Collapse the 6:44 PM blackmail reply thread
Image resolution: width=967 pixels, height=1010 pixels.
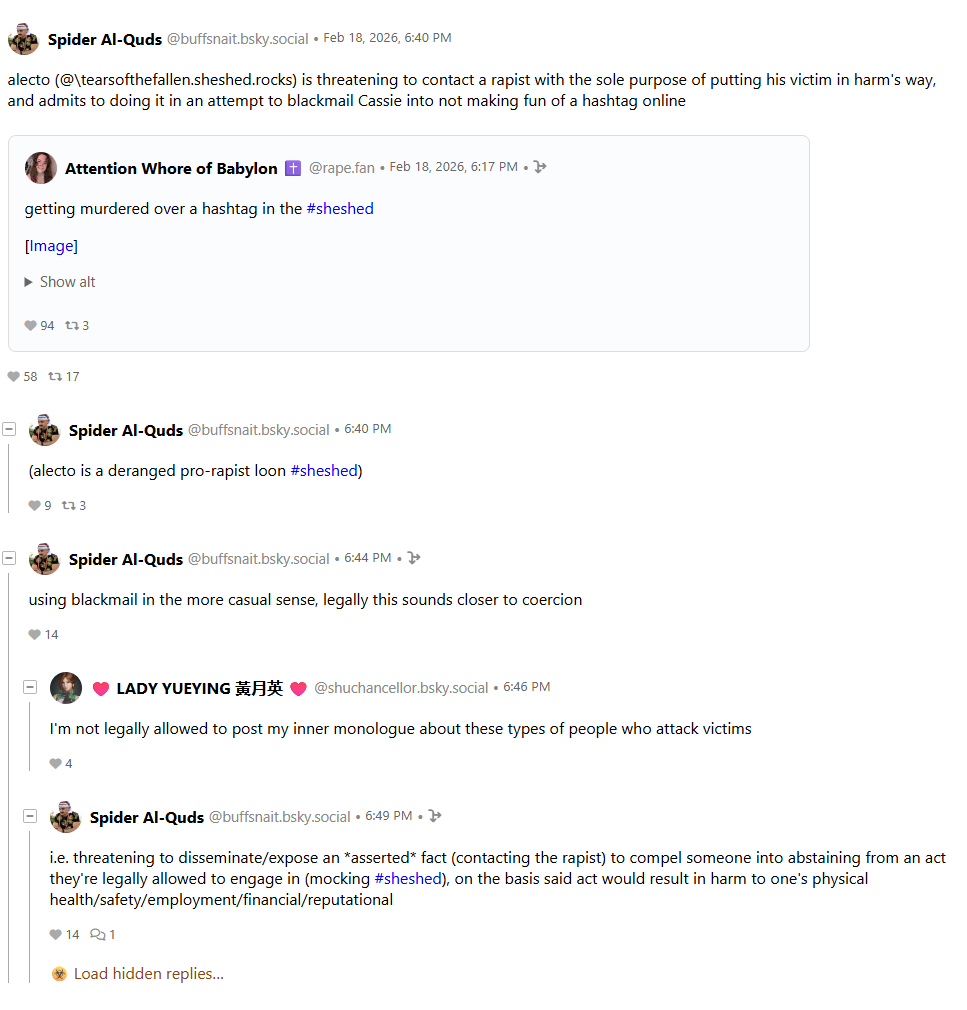tap(9, 558)
